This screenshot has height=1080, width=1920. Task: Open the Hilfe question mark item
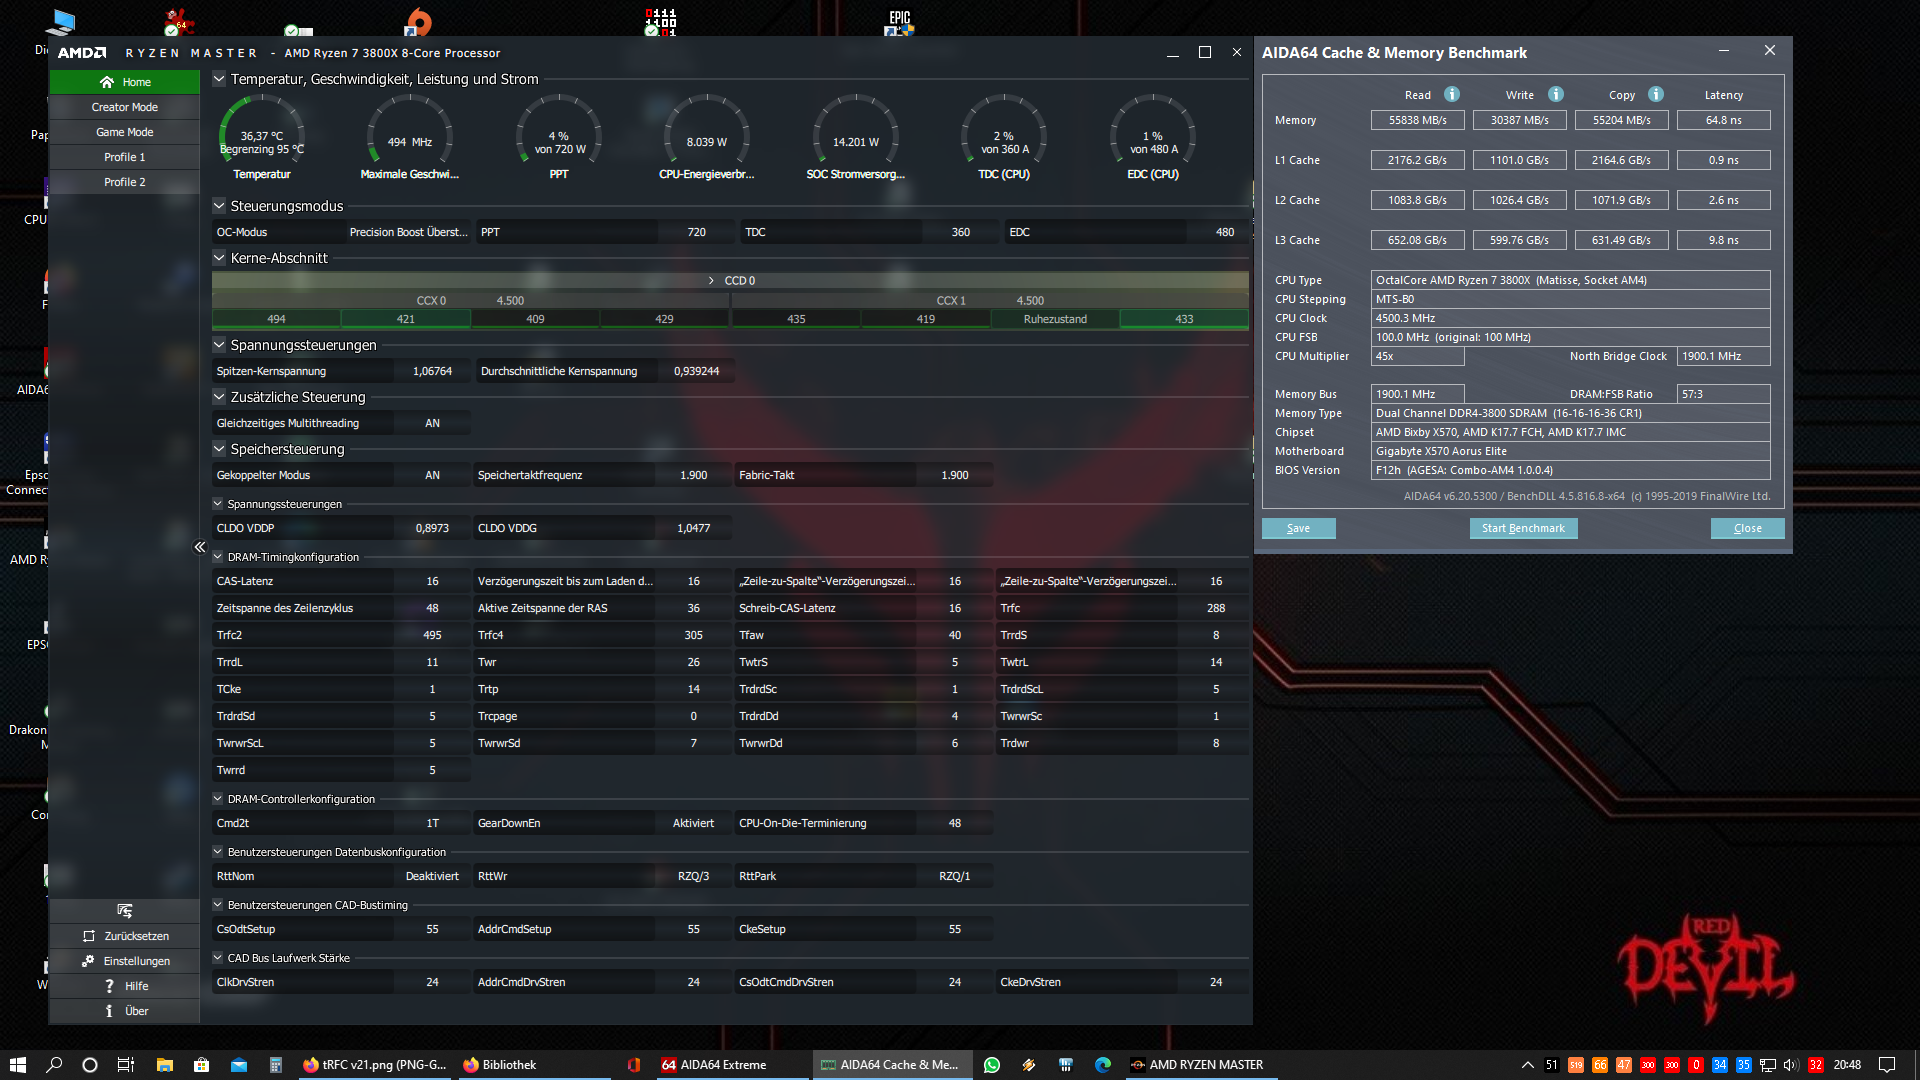(109, 986)
